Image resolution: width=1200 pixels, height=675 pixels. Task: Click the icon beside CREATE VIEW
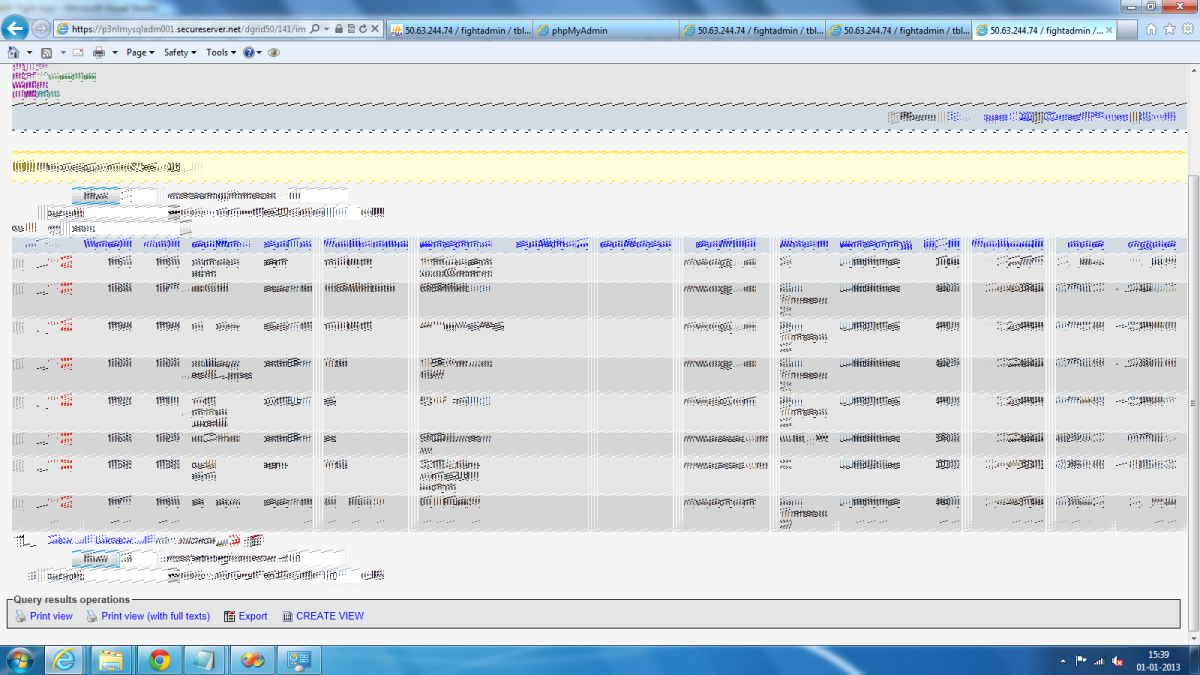click(288, 617)
